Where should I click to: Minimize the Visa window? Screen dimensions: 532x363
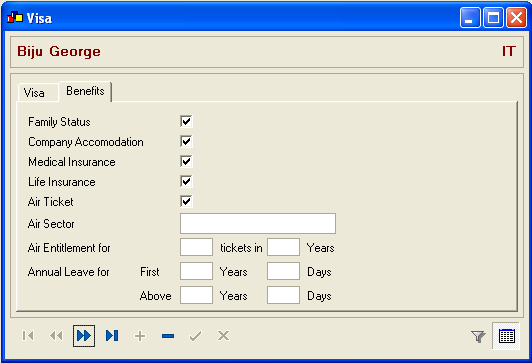pos(470,17)
